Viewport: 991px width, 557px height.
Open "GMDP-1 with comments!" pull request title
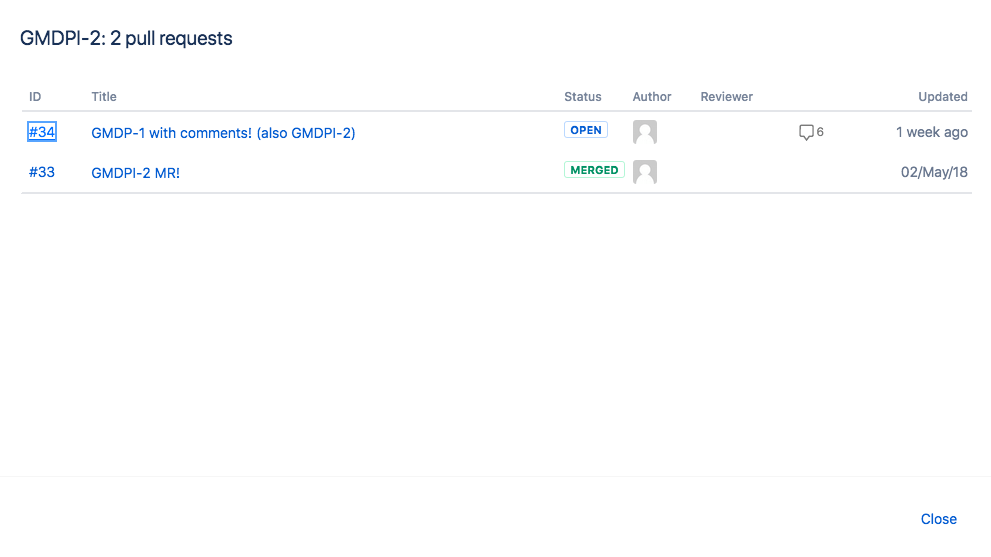(x=223, y=133)
